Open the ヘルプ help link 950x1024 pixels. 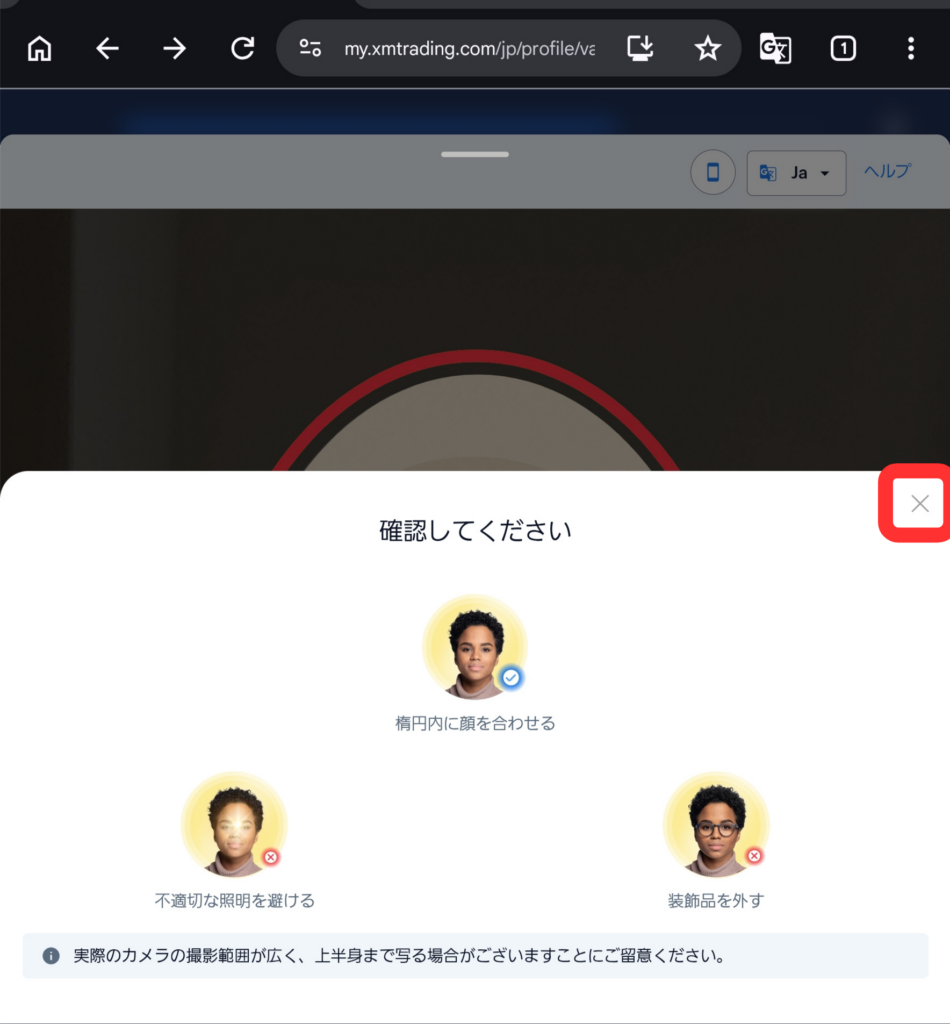coord(887,171)
